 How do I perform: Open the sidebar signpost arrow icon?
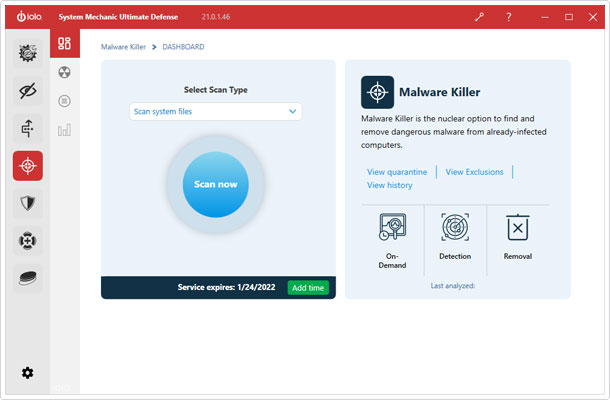click(28, 128)
